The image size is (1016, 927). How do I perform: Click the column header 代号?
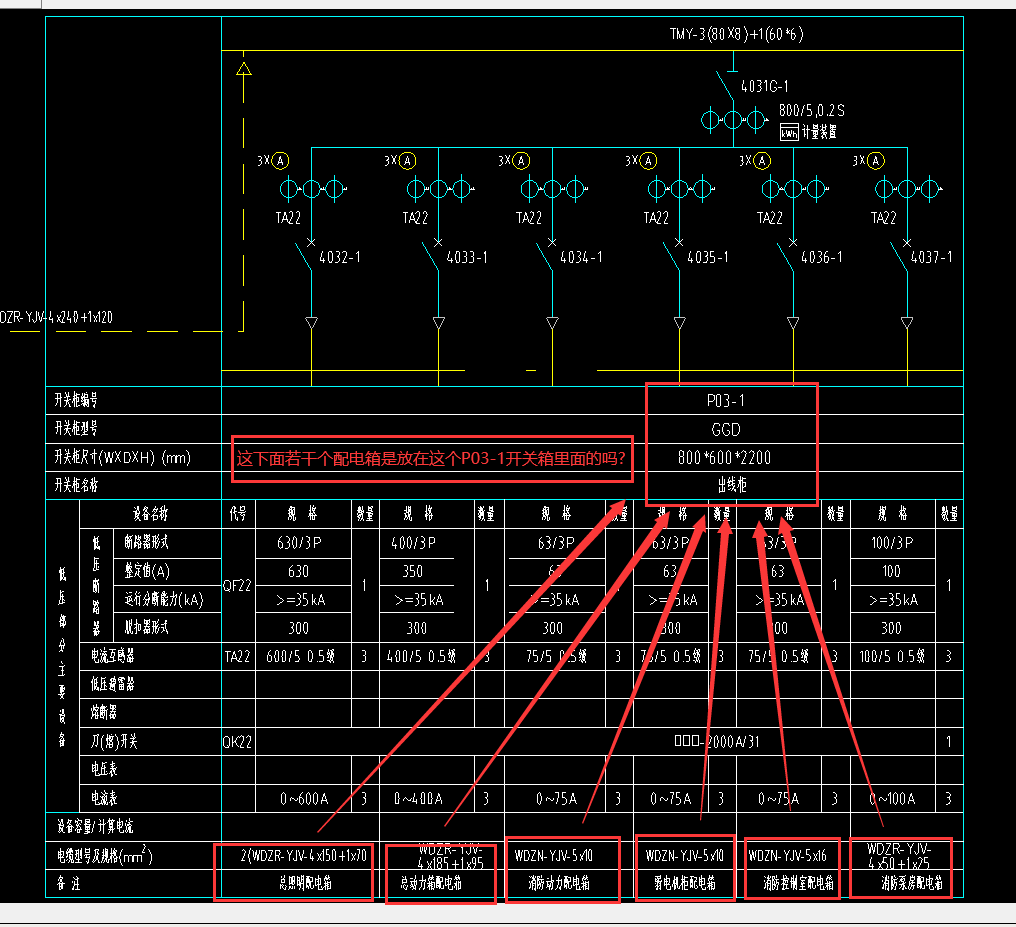238,514
